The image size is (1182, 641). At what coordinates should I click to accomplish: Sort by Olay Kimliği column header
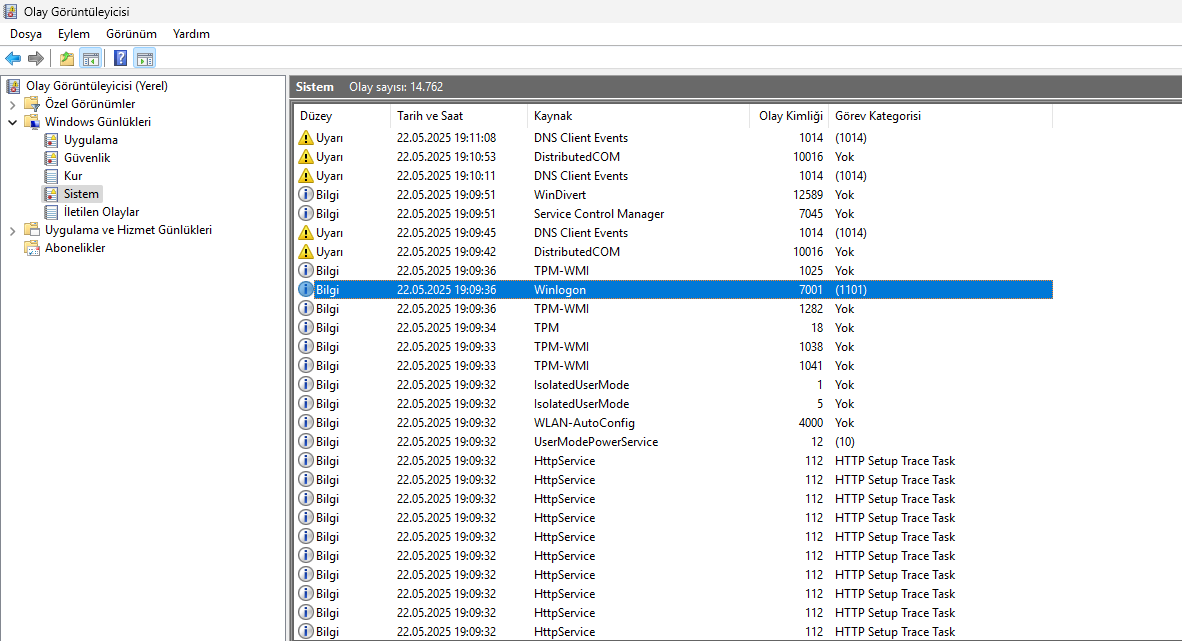point(789,116)
